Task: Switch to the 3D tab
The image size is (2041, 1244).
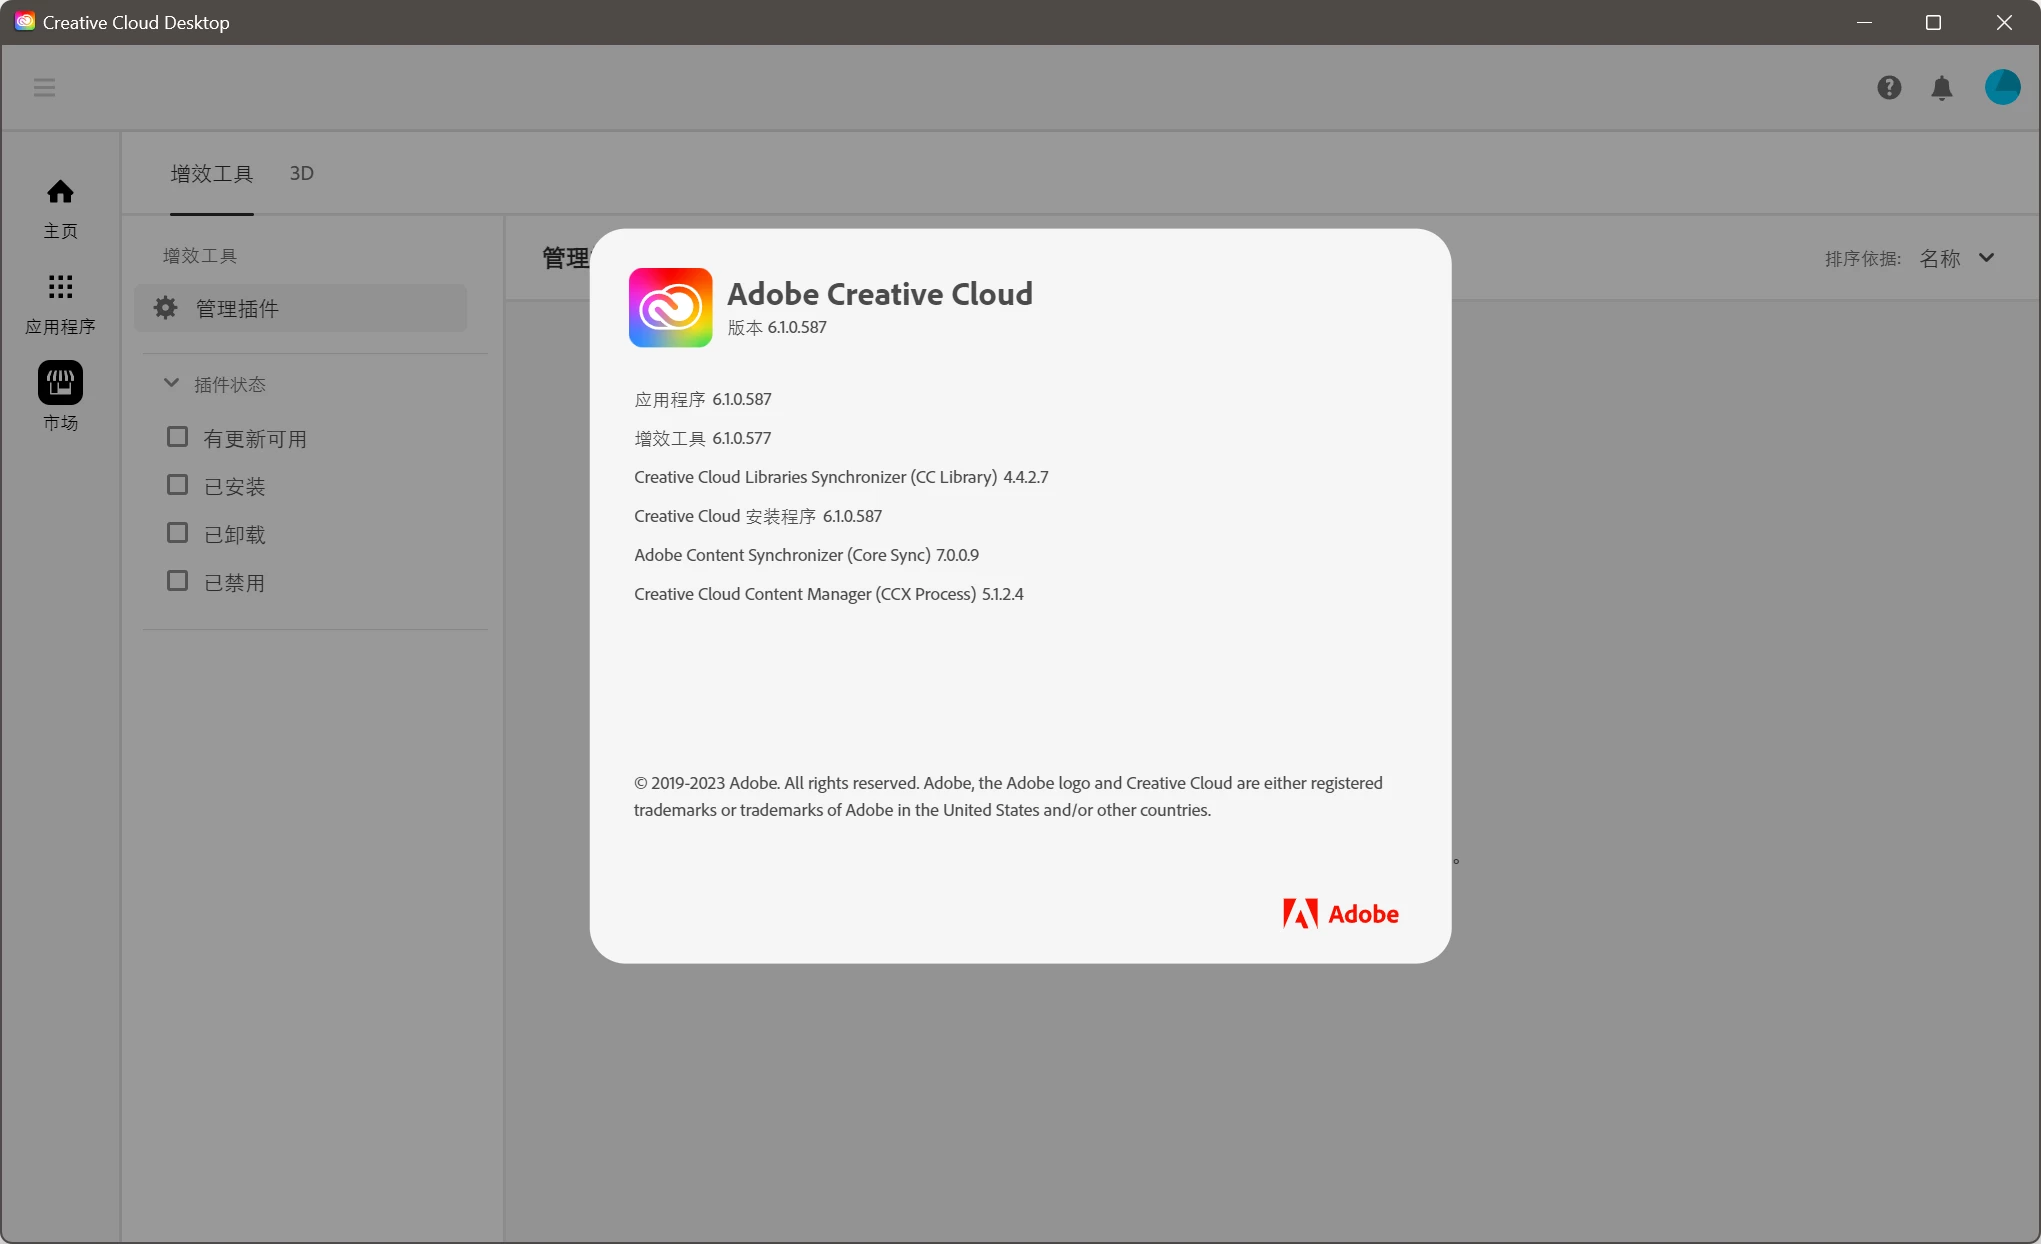Action: pos(301,173)
